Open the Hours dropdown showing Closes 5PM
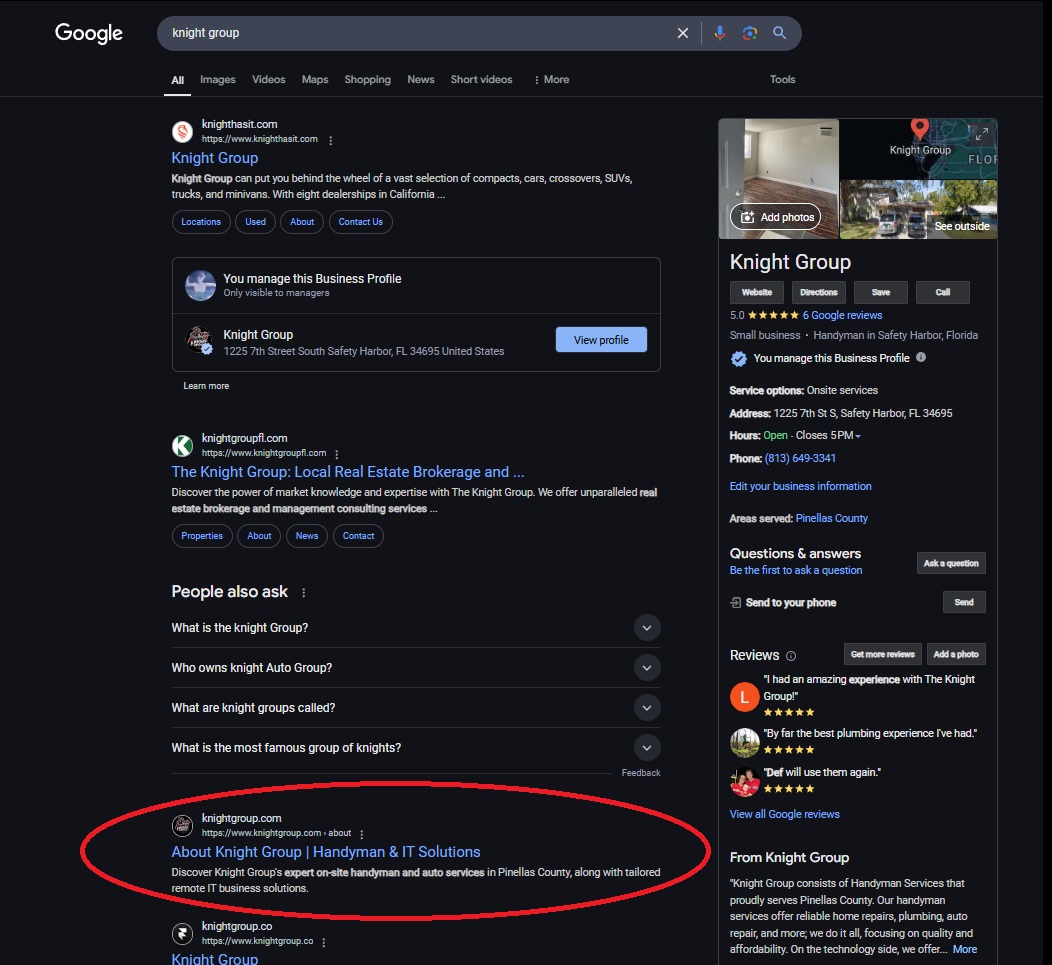The width and height of the screenshot is (1052, 965). 828,436
